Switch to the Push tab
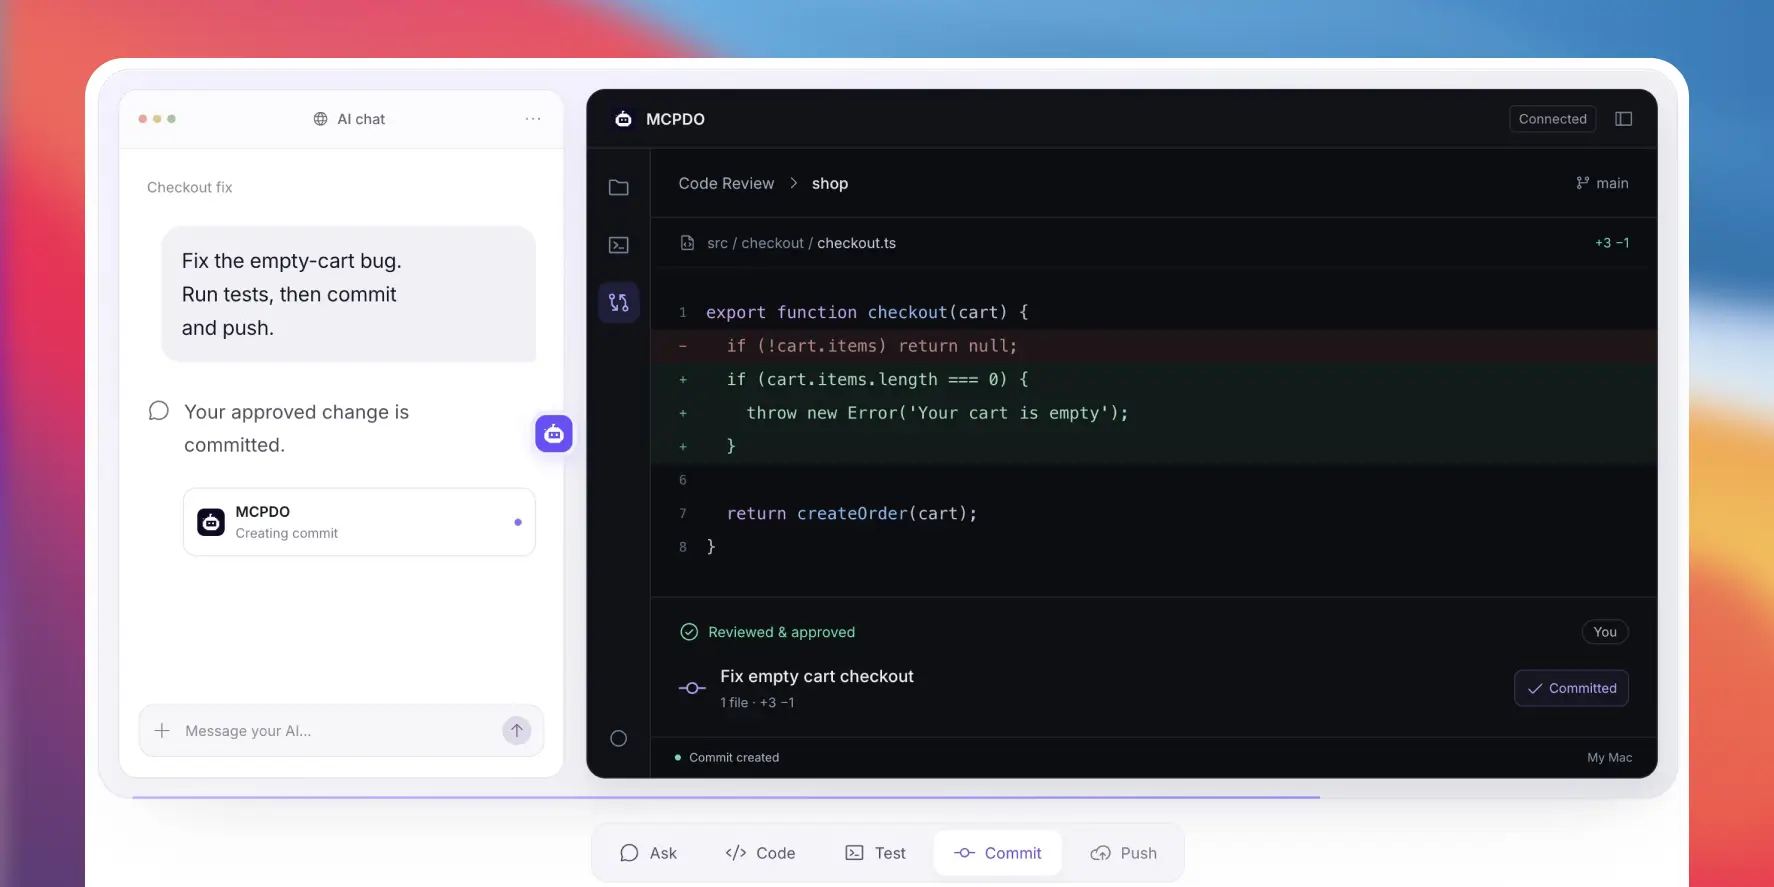1774x887 pixels. coord(1124,853)
